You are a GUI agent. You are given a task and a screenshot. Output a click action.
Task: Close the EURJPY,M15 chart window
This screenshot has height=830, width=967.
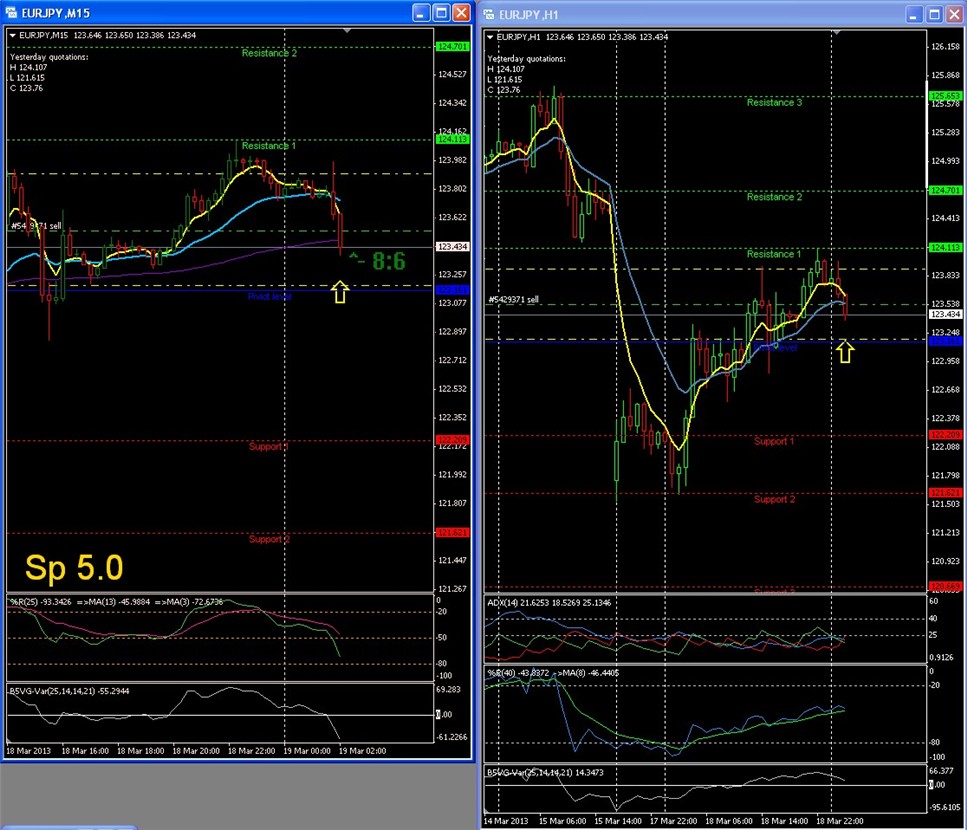pos(461,12)
